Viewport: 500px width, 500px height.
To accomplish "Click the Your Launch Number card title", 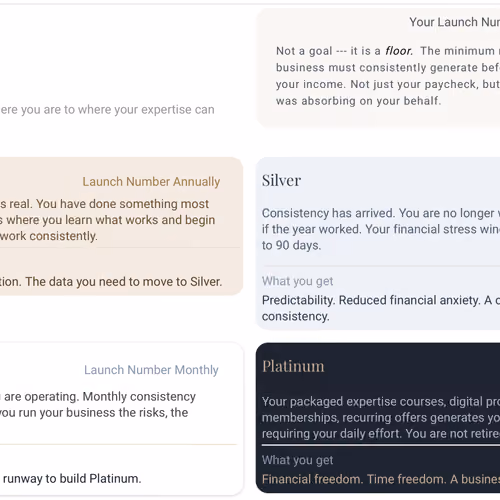I will click(x=455, y=22).
